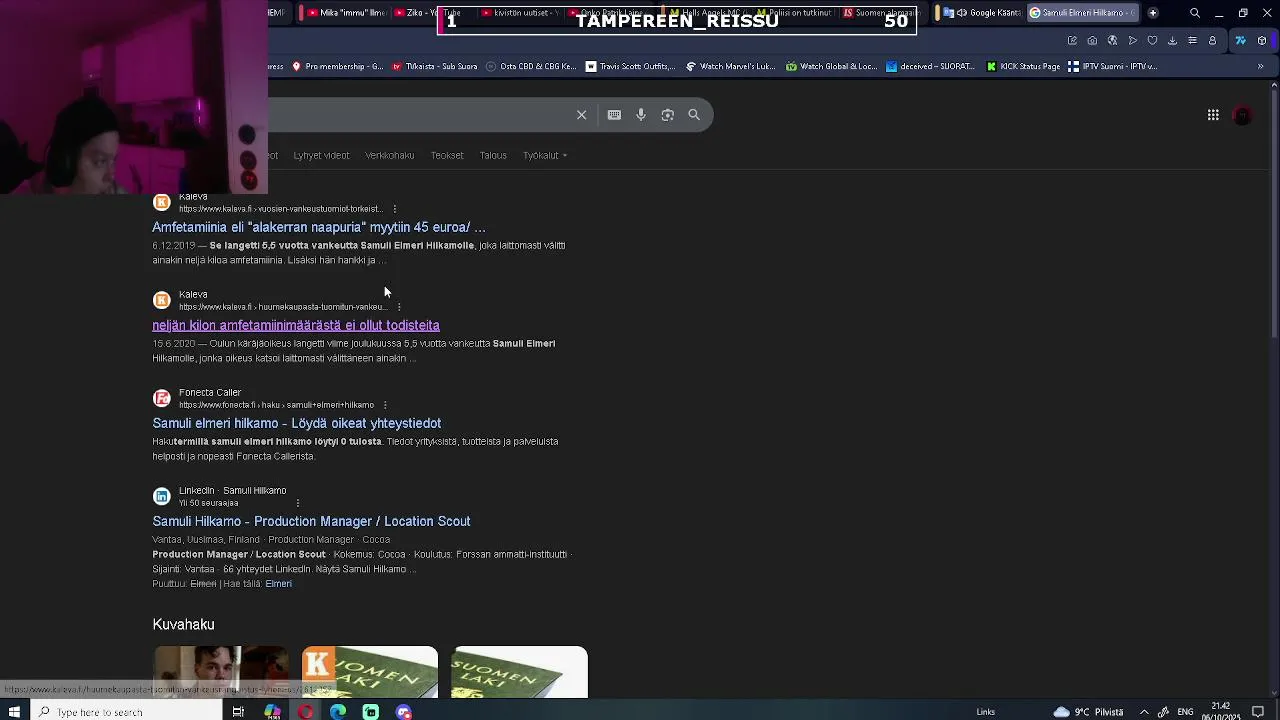
Task: Click the Elmeri "Hae tällä" link
Action: click(278, 584)
